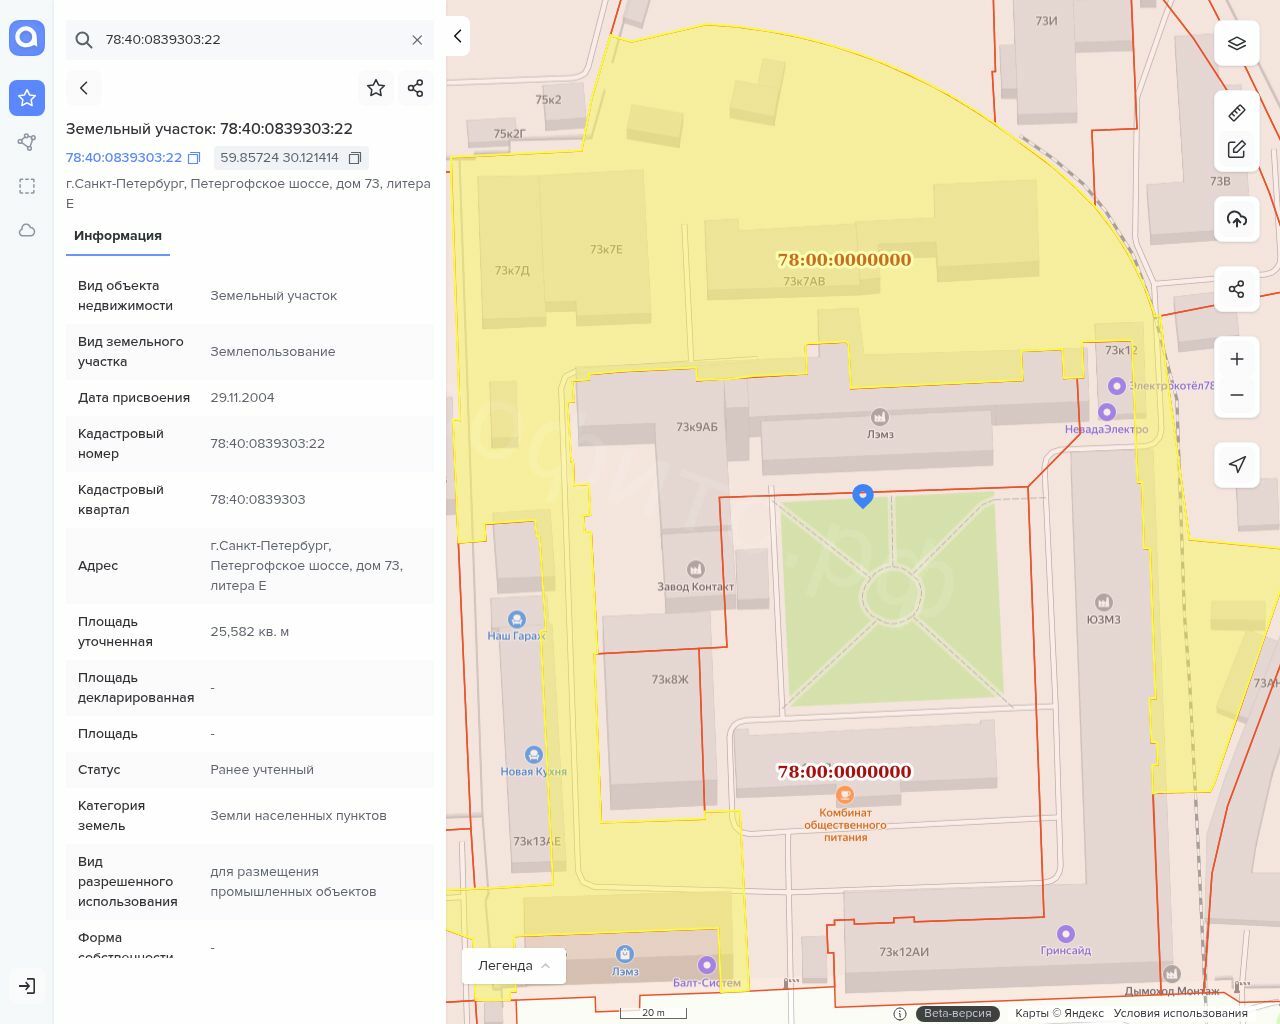Center map on my location
Viewport: 1280px width, 1024px height.
1236,464
